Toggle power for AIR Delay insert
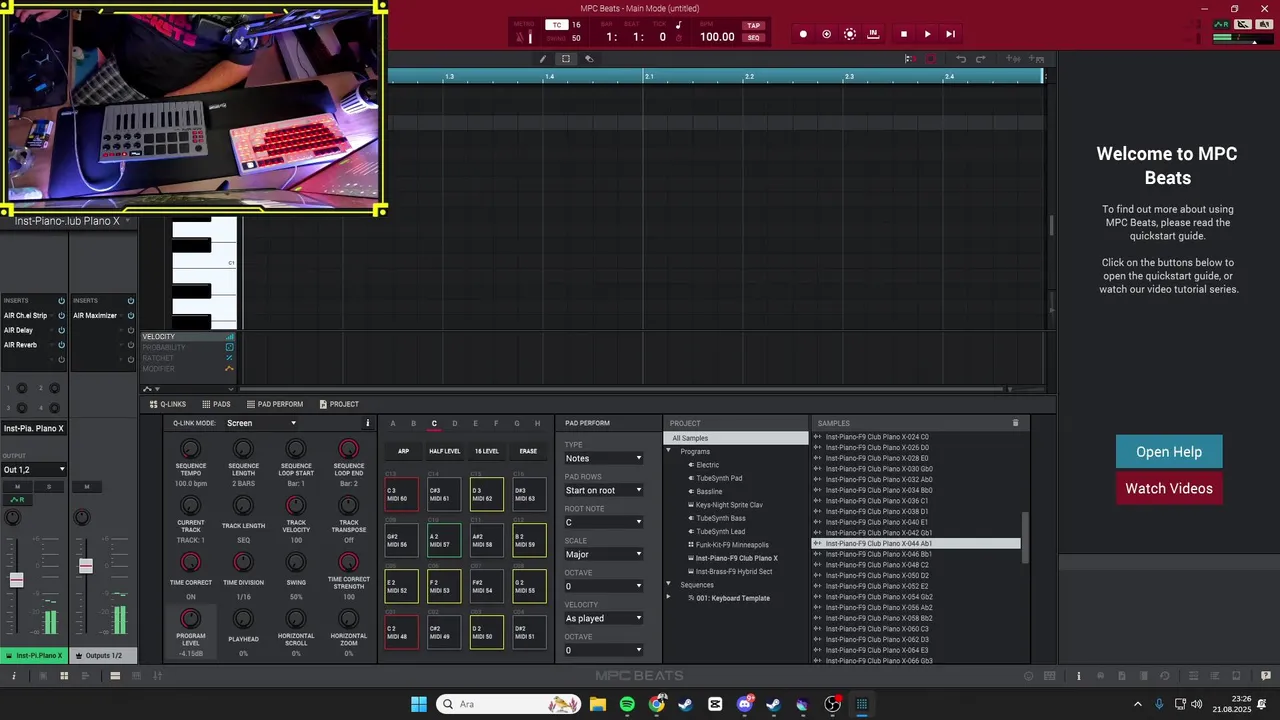1280x720 pixels. 61,330
